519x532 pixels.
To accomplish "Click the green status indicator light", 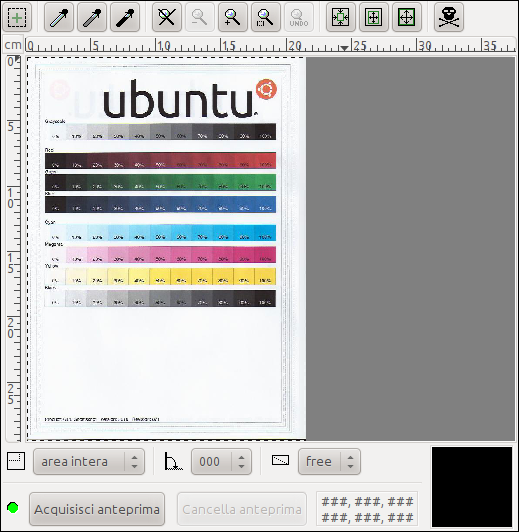I will (13, 508).
